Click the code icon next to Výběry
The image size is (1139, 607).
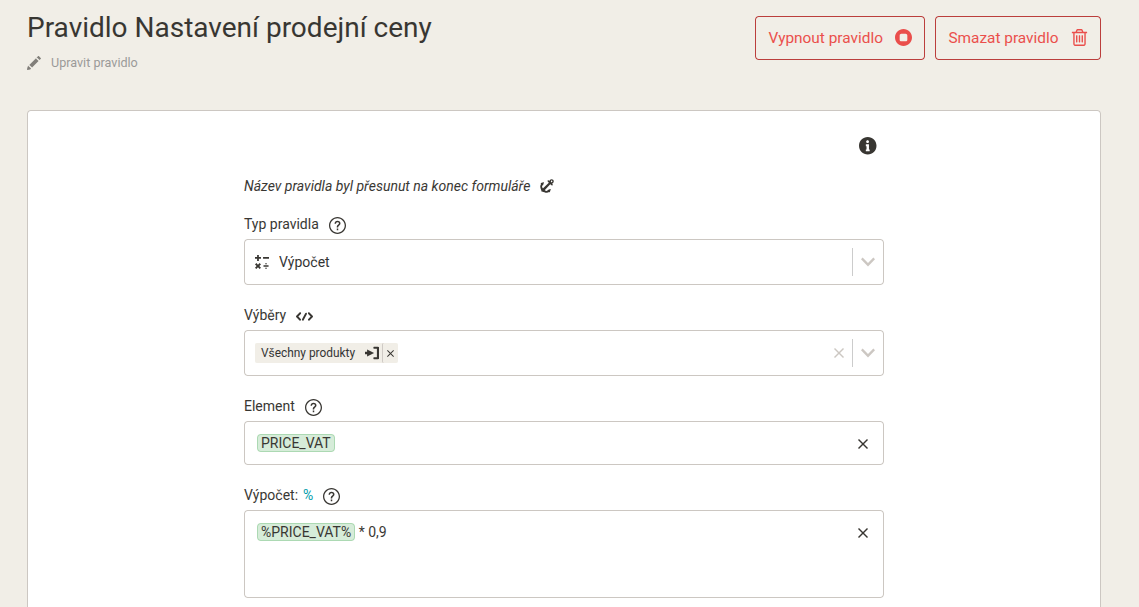[x=304, y=317]
